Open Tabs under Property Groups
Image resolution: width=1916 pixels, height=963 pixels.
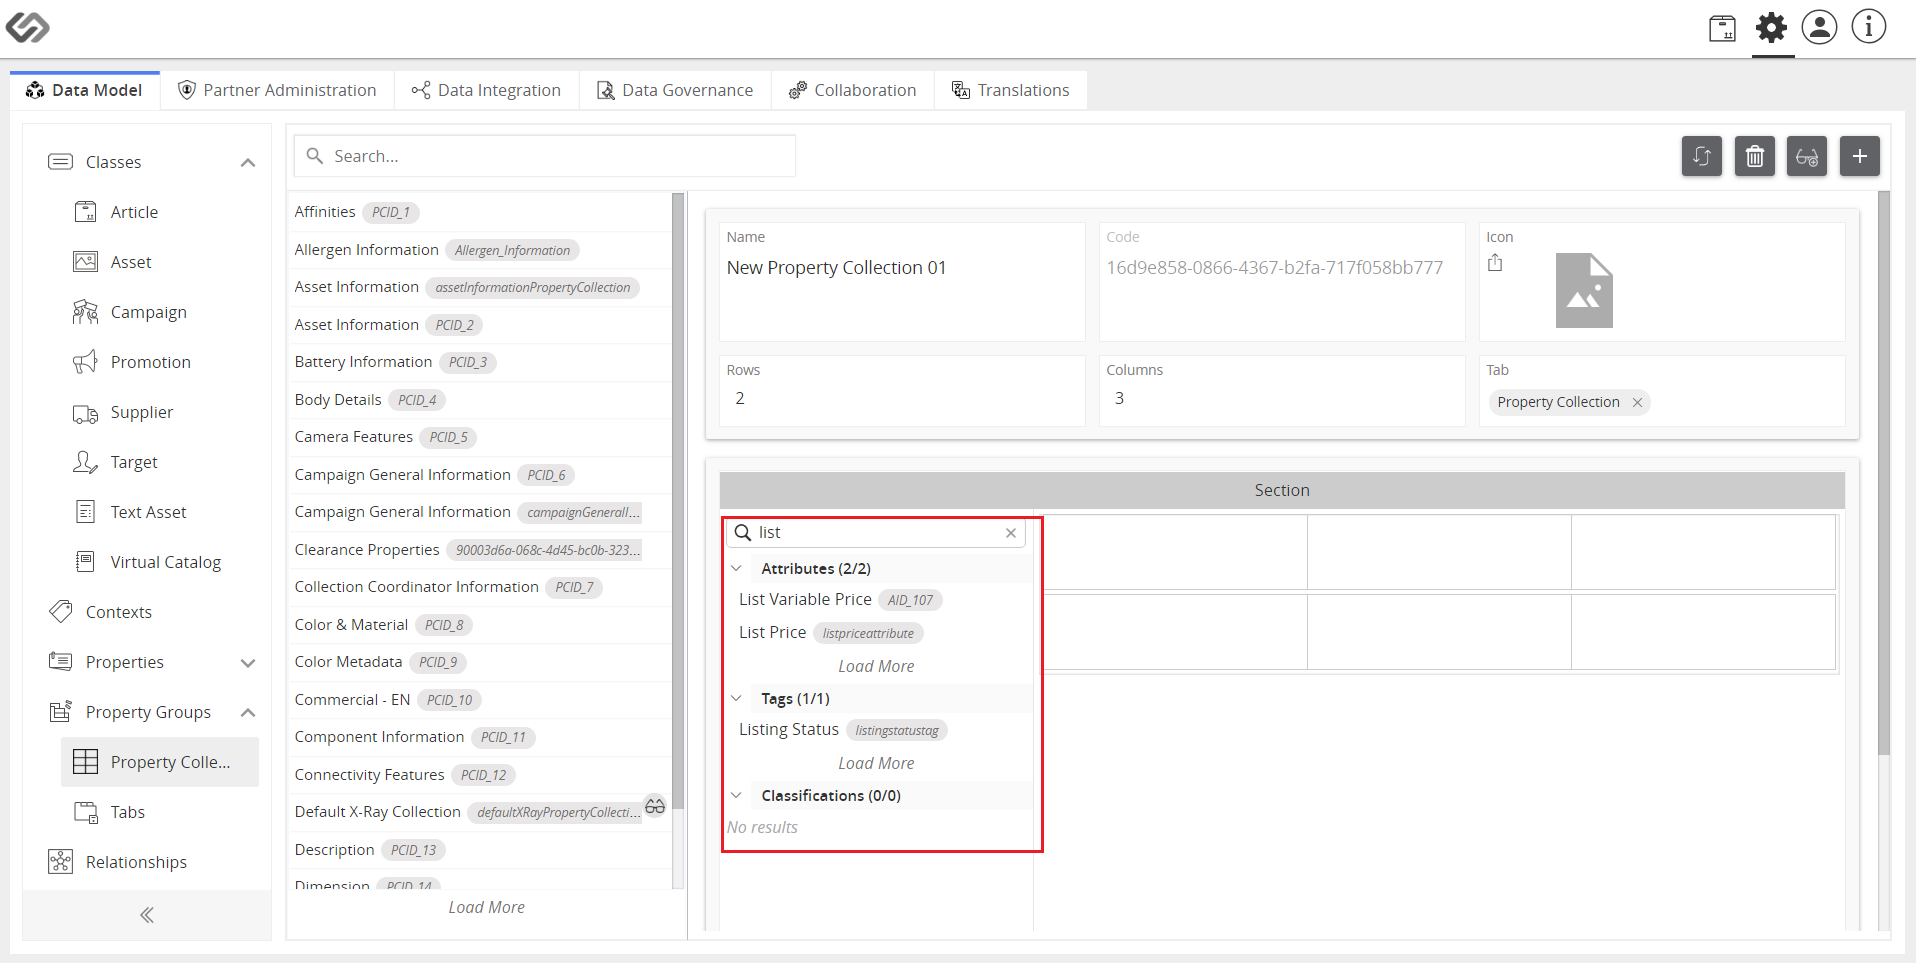160,812
